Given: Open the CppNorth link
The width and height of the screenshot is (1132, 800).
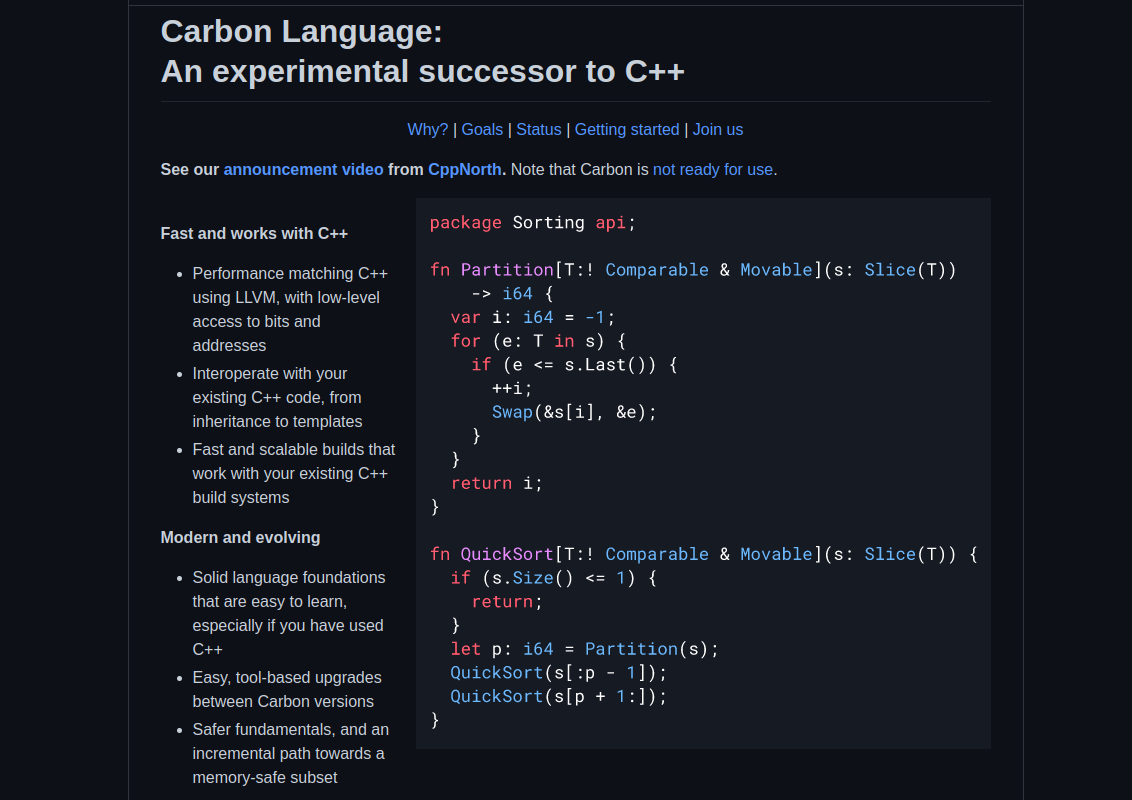Looking at the screenshot, I should click(x=464, y=170).
